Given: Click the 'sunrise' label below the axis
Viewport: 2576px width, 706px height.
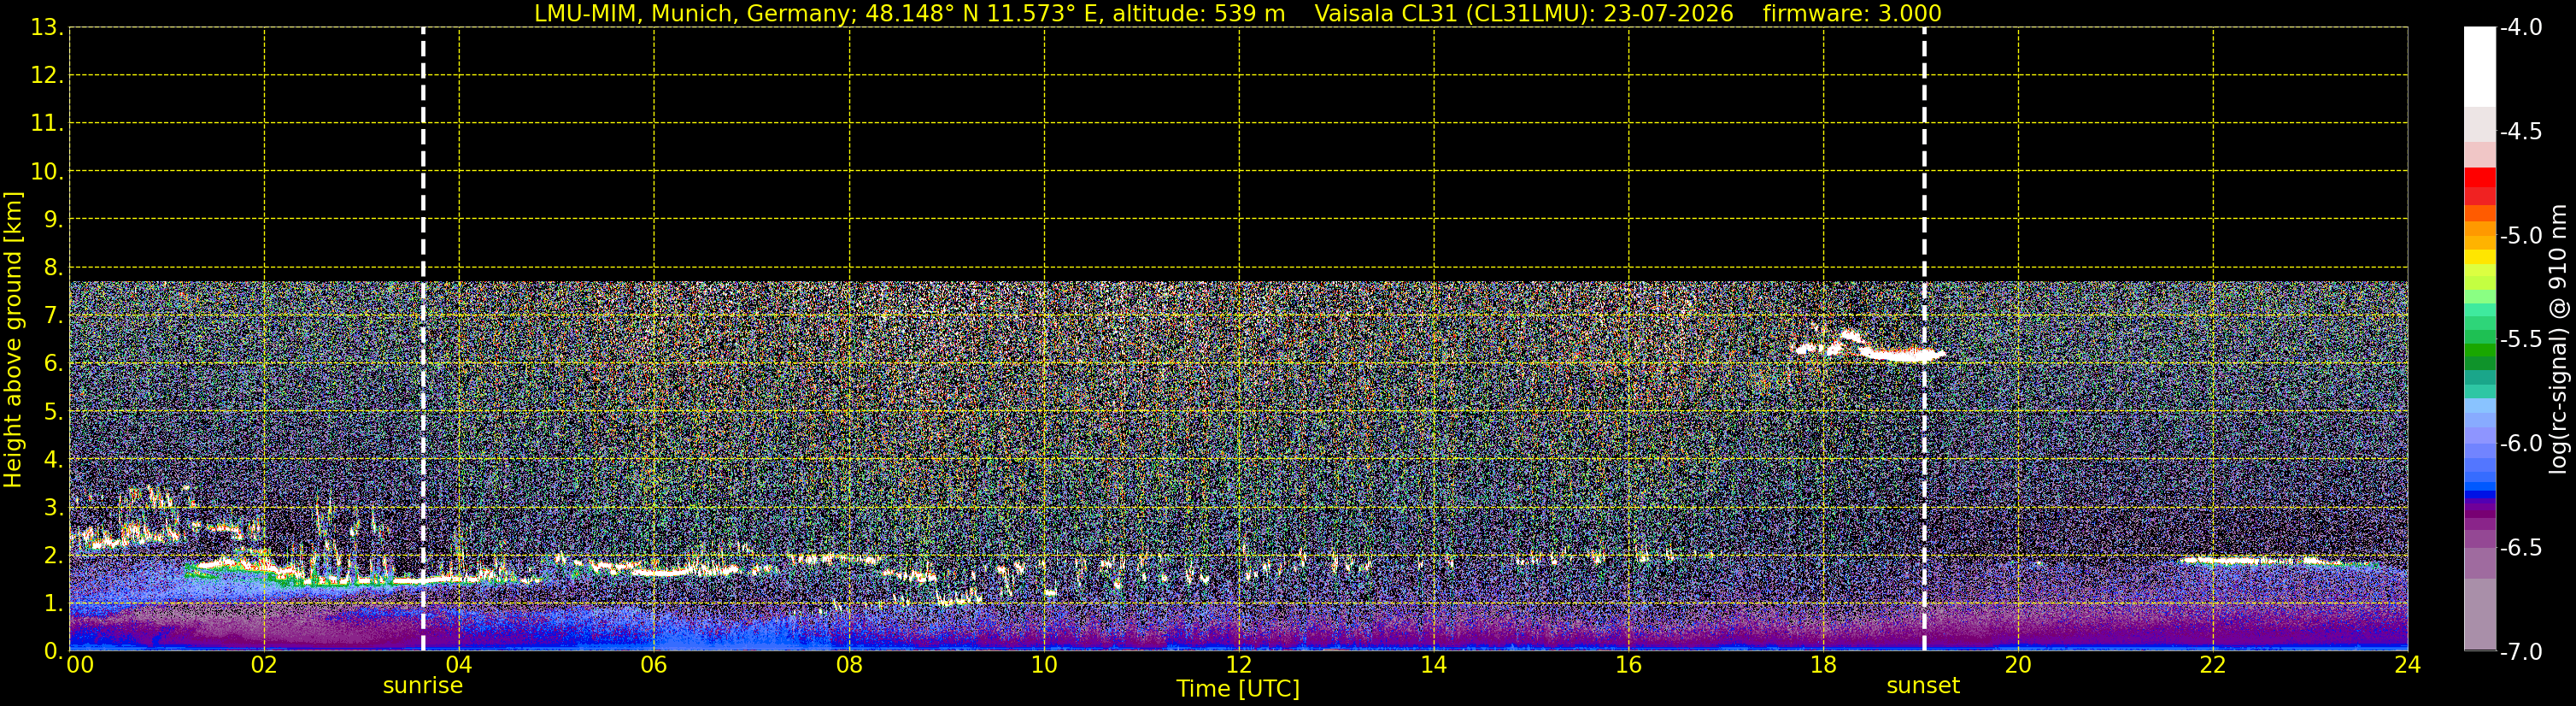Looking at the screenshot, I should click(423, 686).
